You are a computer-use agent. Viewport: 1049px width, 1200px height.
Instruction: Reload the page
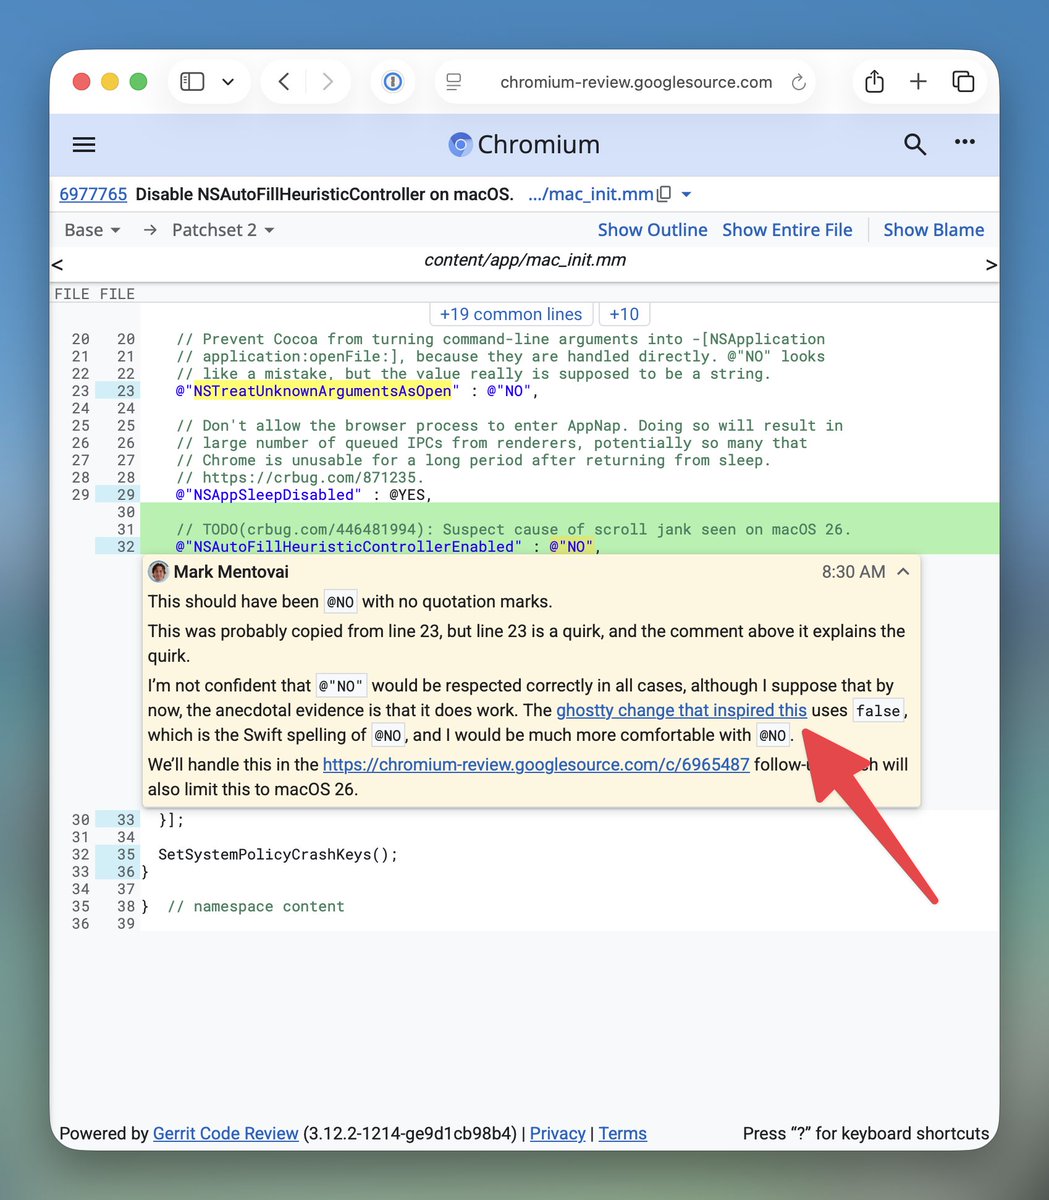[x=798, y=82]
